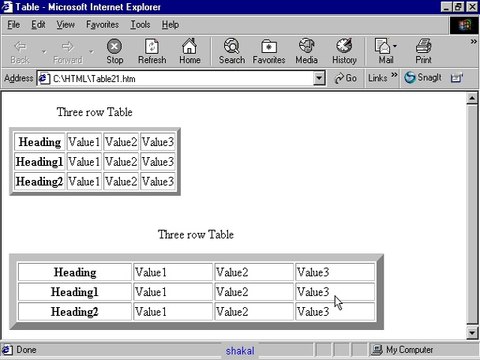Show browsing History
This screenshot has height=360, width=480.
[344, 51]
